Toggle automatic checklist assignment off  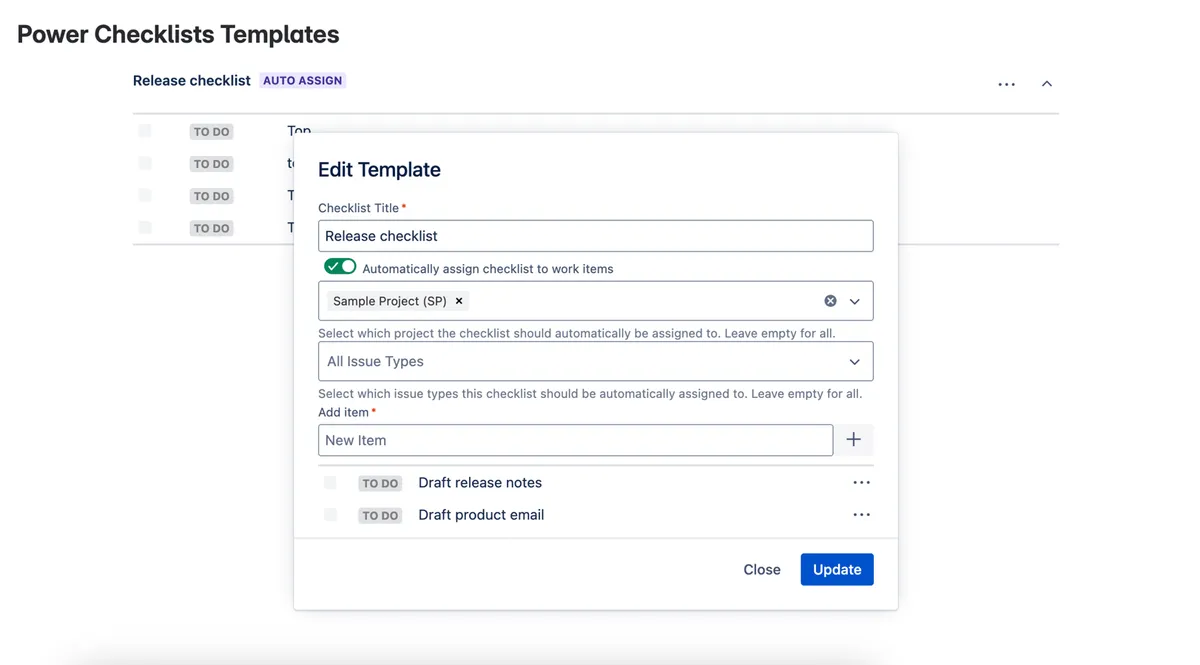pos(340,267)
